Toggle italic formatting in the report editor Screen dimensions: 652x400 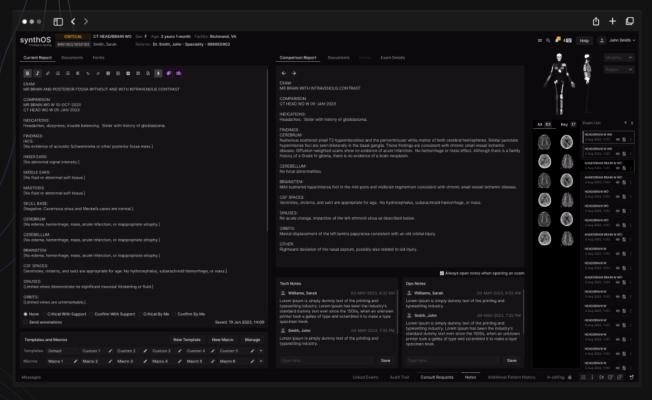click(37, 73)
